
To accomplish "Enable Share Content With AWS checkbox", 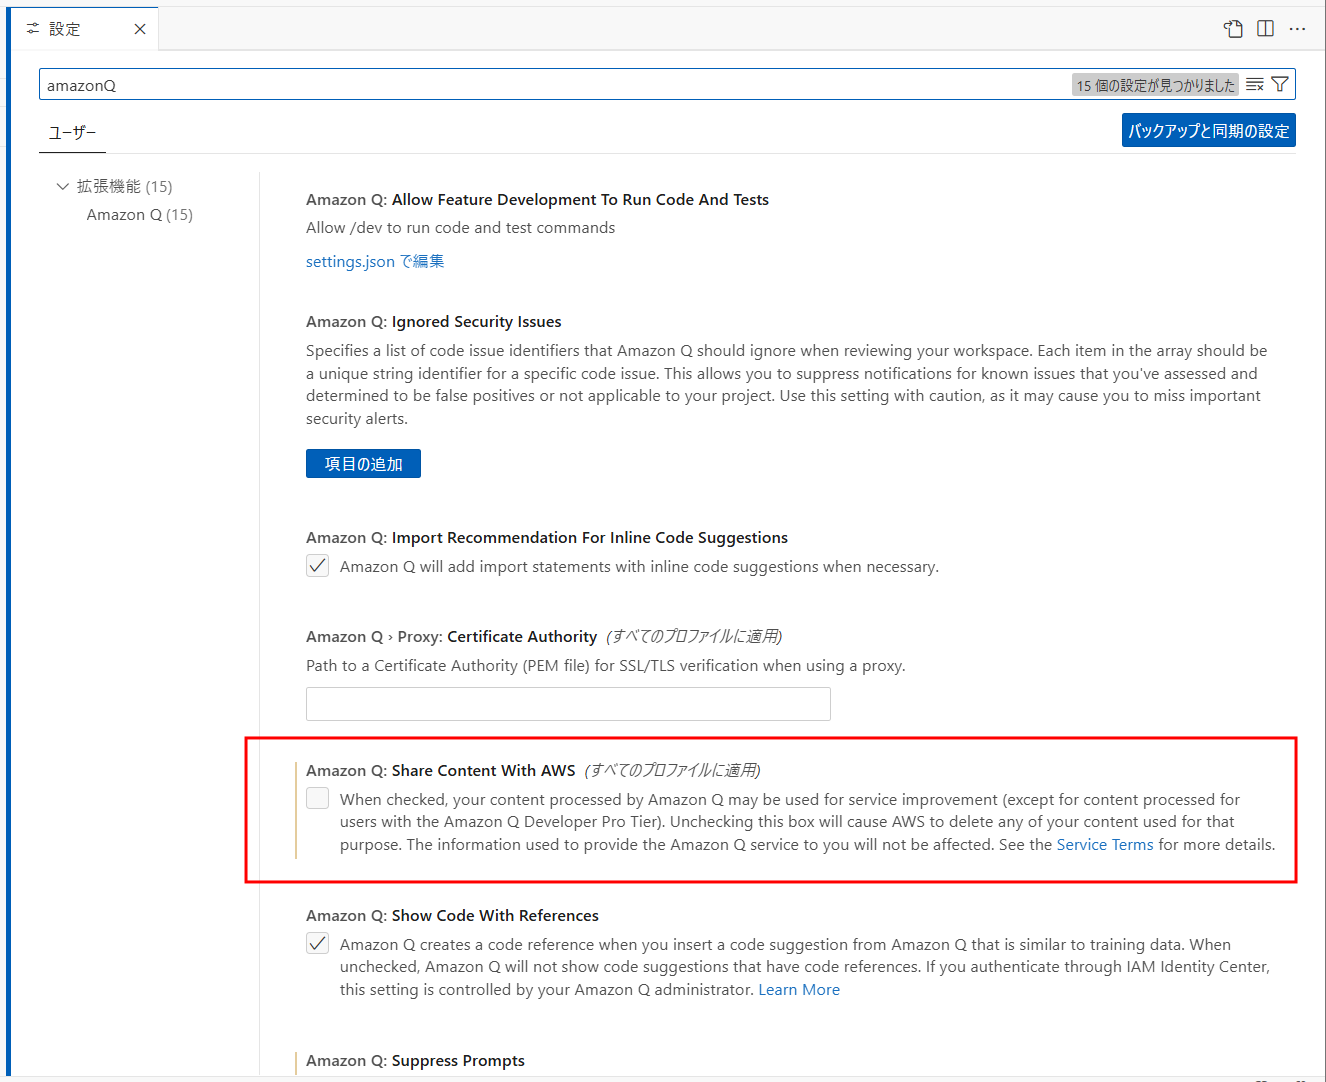I will pyautogui.click(x=318, y=798).
